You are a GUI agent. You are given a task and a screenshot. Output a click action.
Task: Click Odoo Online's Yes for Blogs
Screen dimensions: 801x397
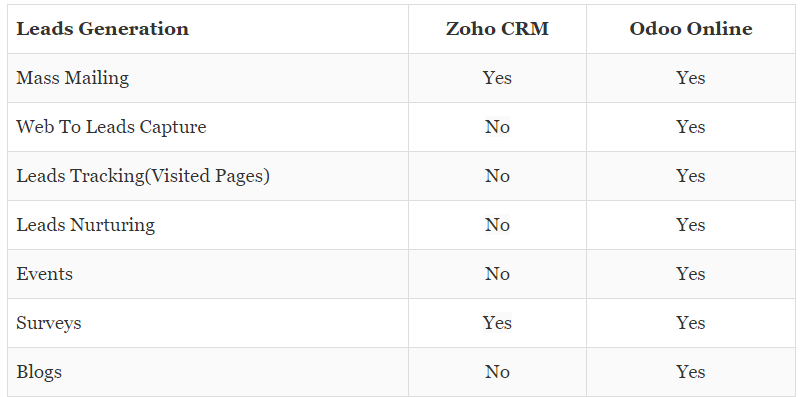coord(691,372)
